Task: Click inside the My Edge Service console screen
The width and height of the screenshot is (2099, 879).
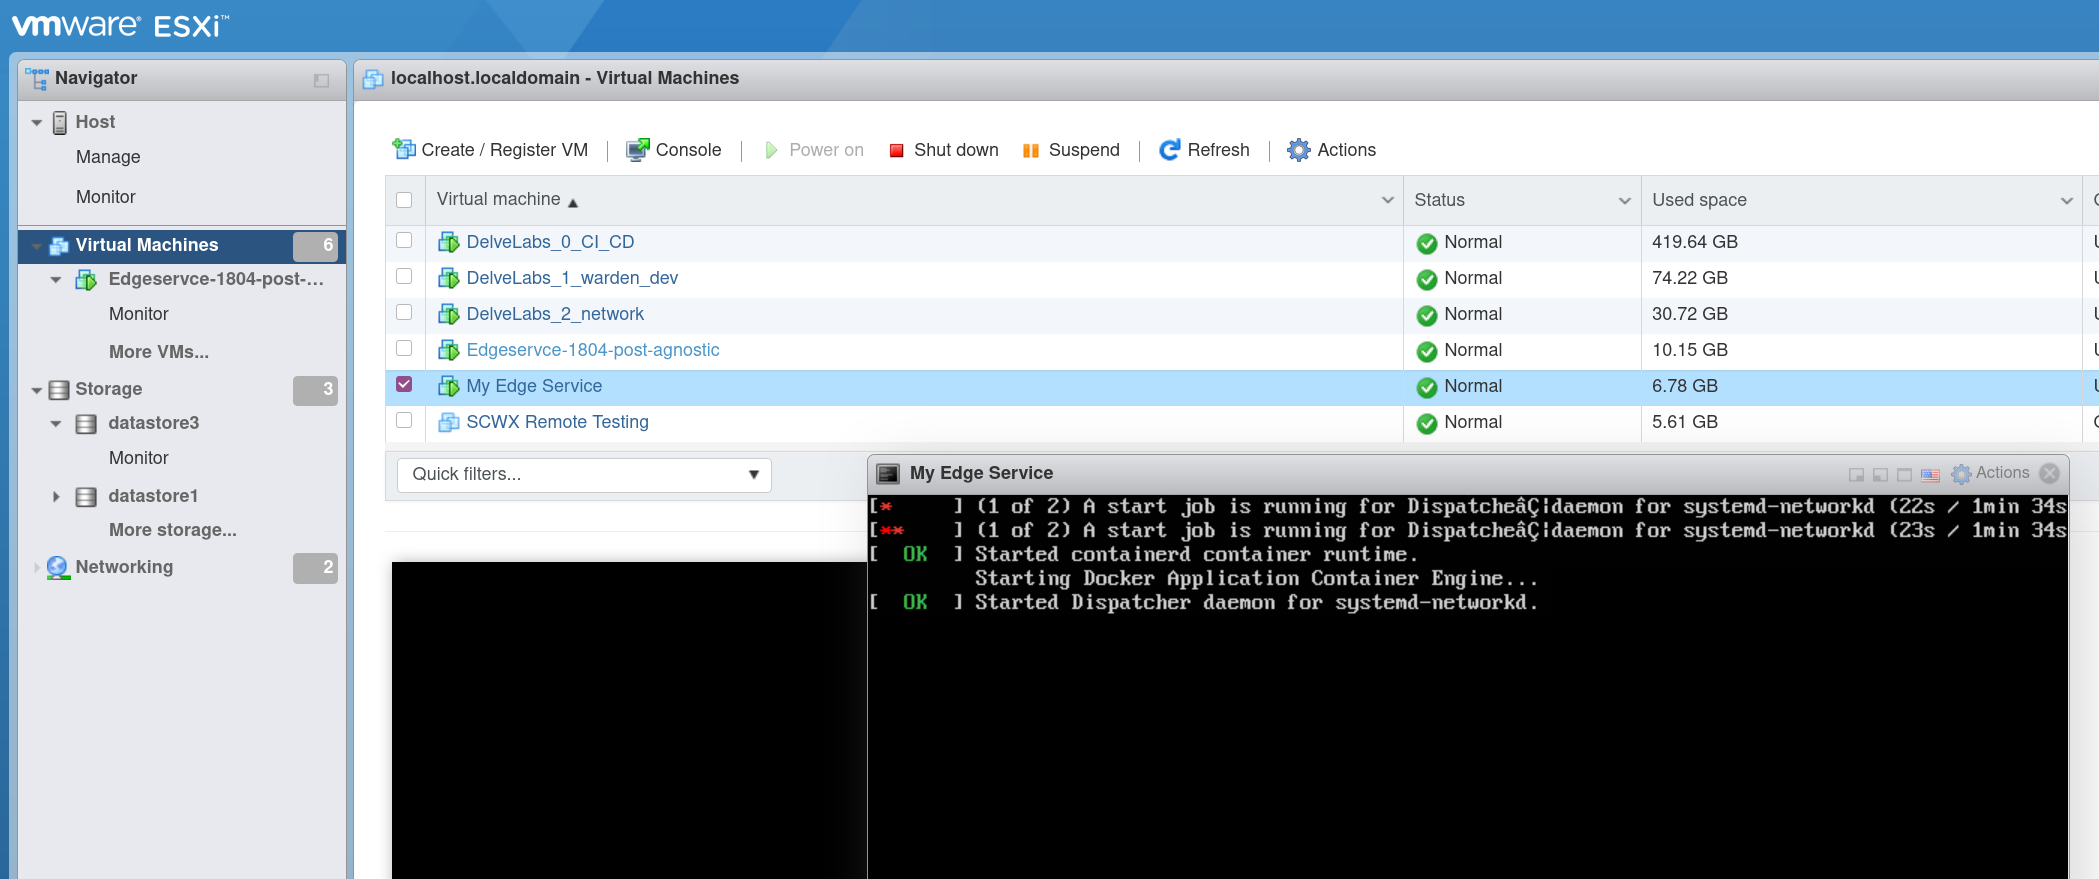Action: (1467, 686)
